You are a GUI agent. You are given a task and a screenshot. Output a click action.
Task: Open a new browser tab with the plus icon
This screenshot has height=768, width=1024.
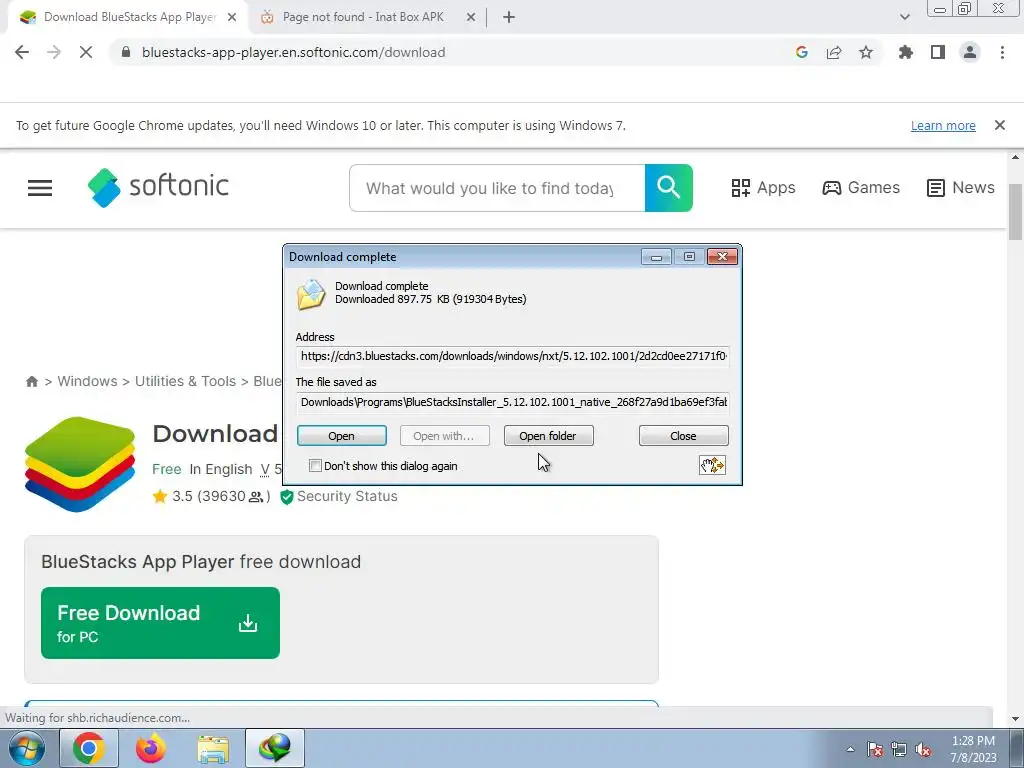click(x=509, y=18)
